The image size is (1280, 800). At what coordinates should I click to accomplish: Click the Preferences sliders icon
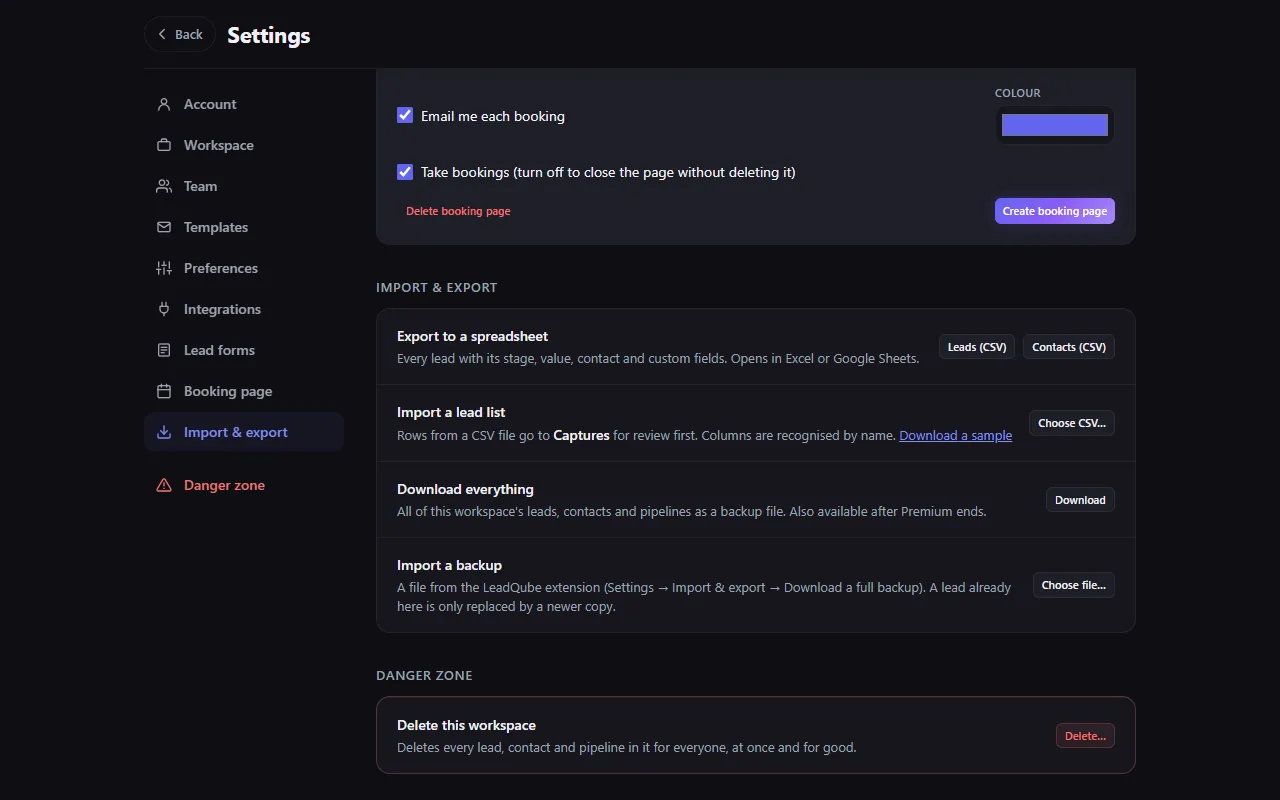click(164, 268)
